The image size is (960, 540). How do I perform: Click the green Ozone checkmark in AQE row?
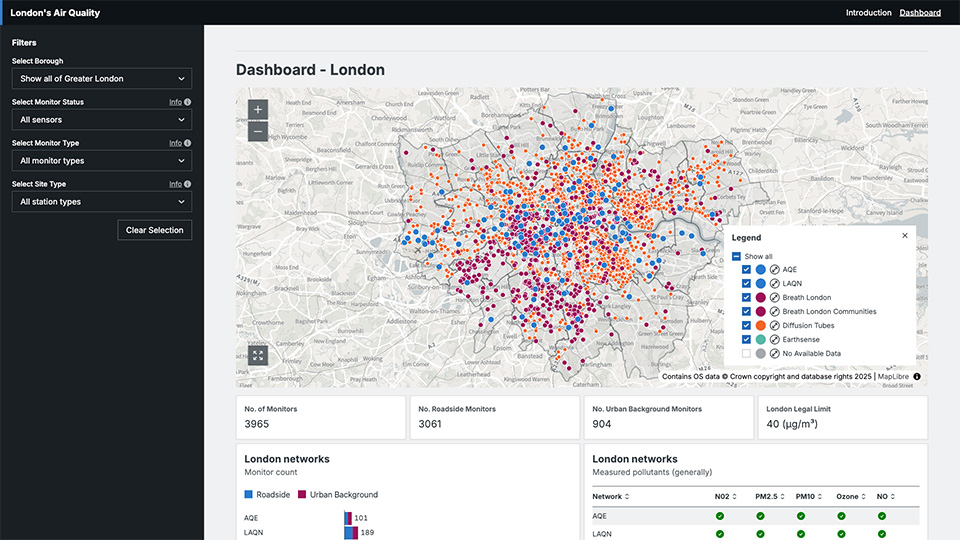pyautogui.click(x=841, y=516)
